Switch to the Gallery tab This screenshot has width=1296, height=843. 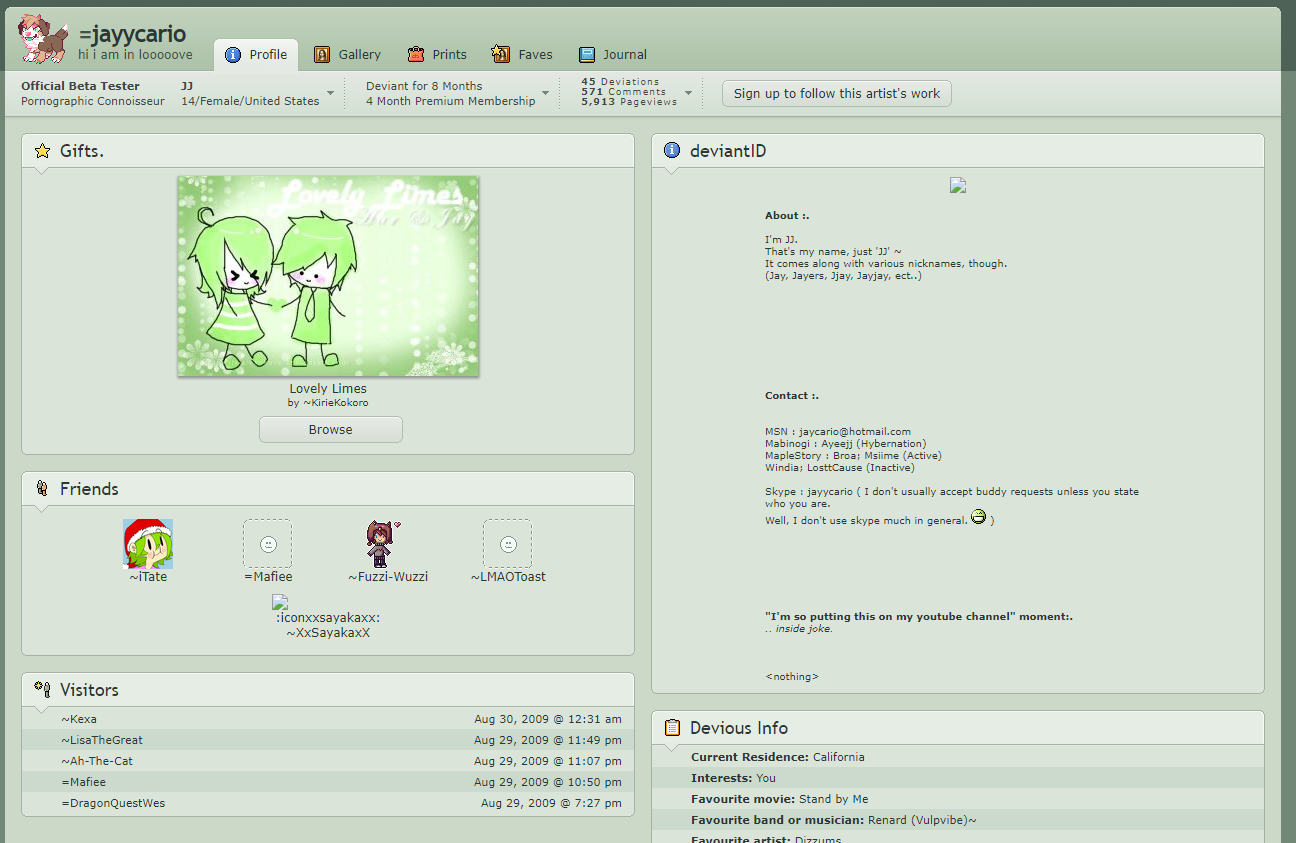tap(347, 55)
